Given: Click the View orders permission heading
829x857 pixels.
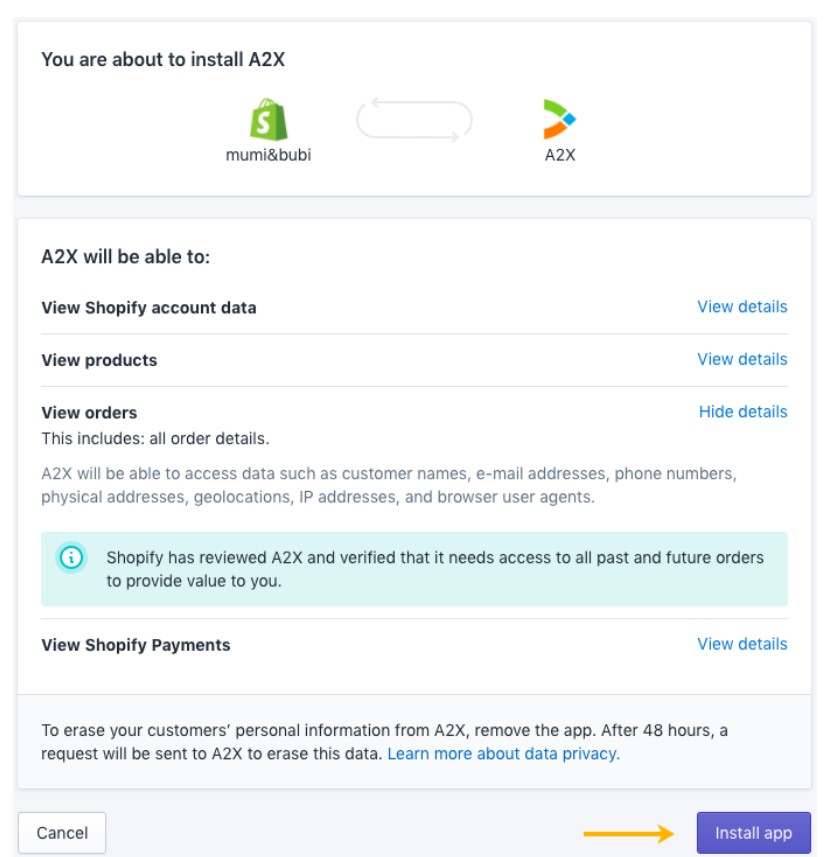Looking at the screenshot, I should [x=89, y=412].
